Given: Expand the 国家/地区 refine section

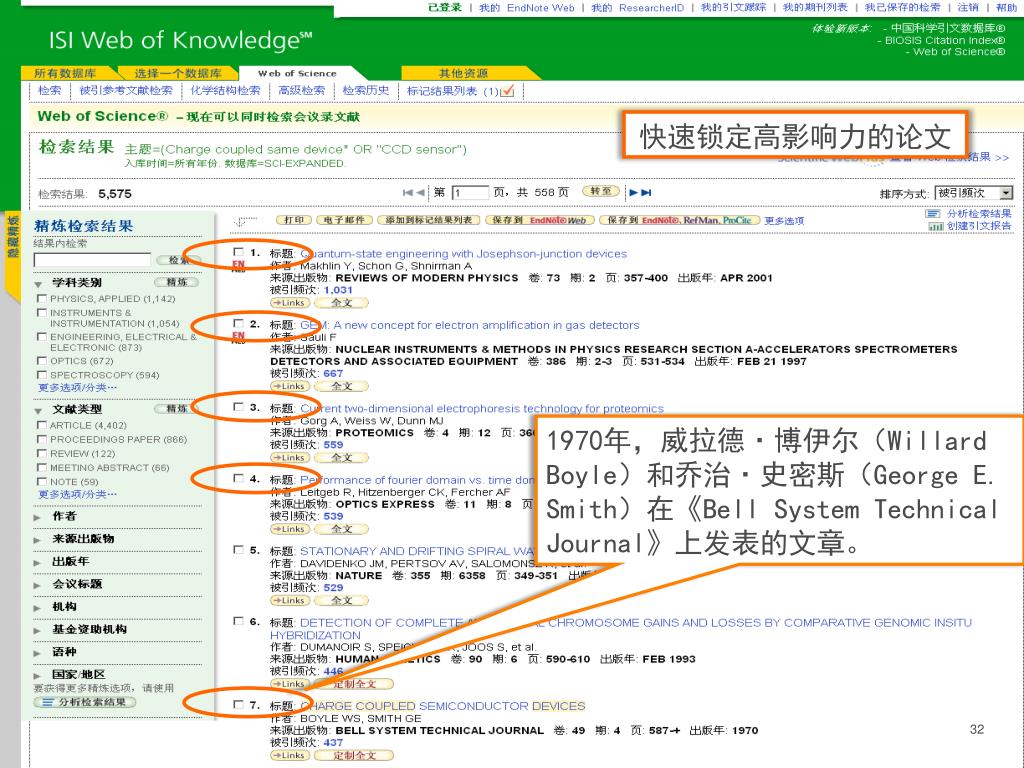Looking at the screenshot, I should click(37, 675).
